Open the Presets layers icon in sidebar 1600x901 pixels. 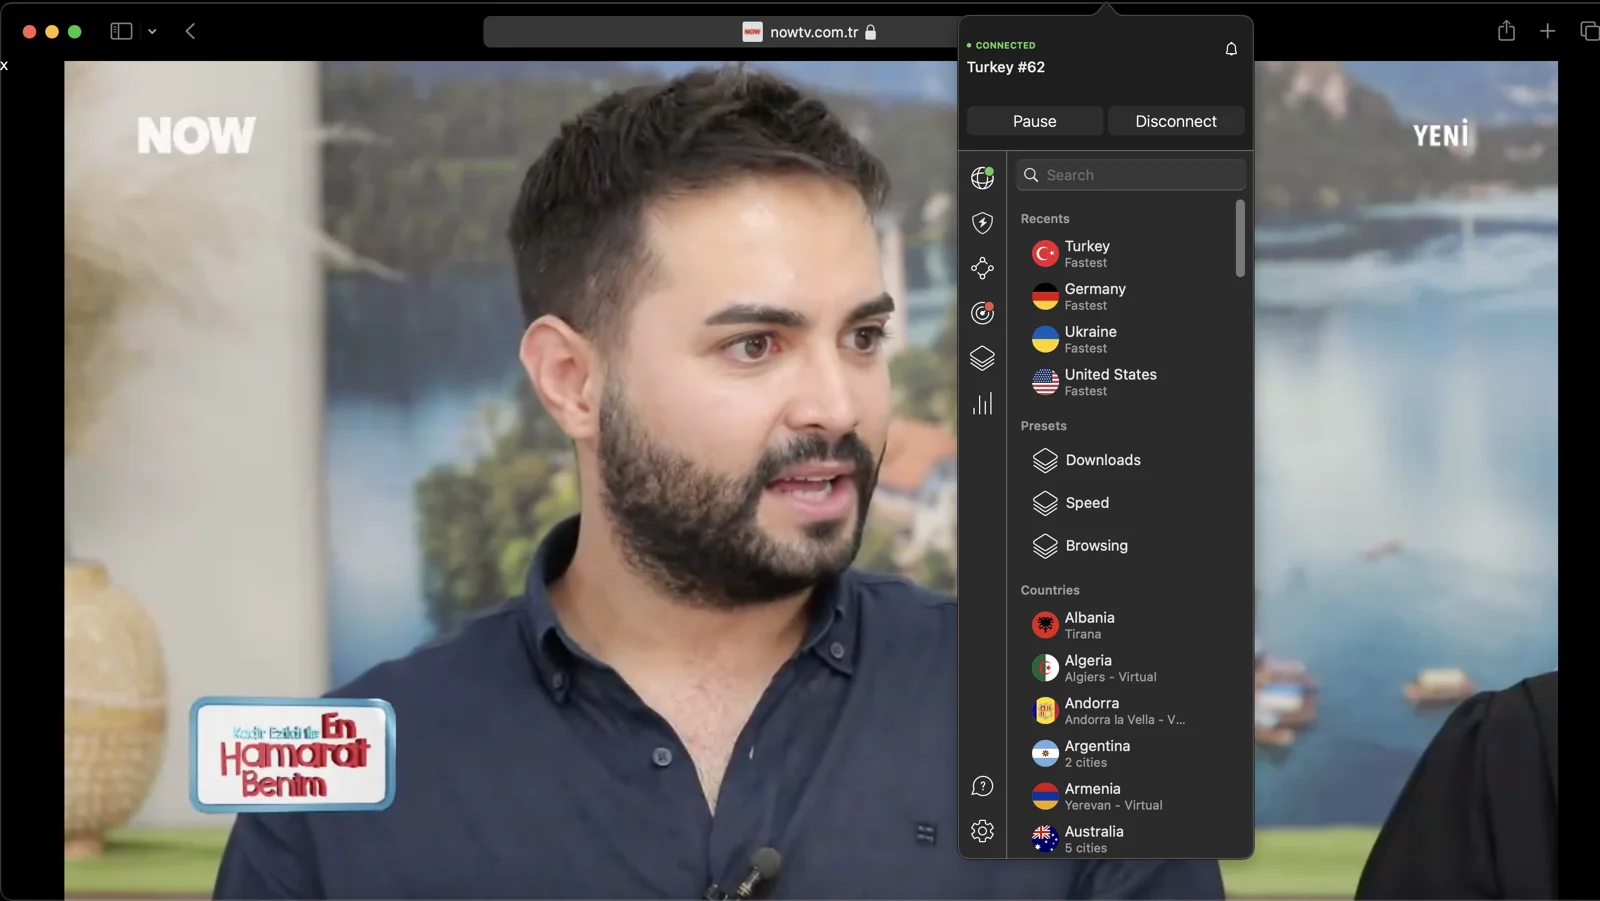(983, 358)
